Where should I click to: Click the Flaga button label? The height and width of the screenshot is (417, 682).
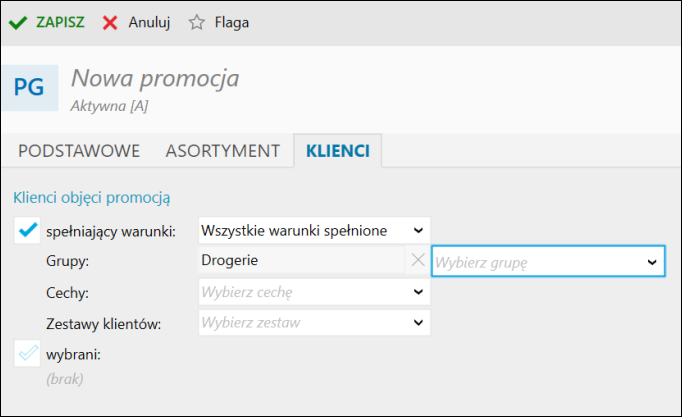click(232, 22)
